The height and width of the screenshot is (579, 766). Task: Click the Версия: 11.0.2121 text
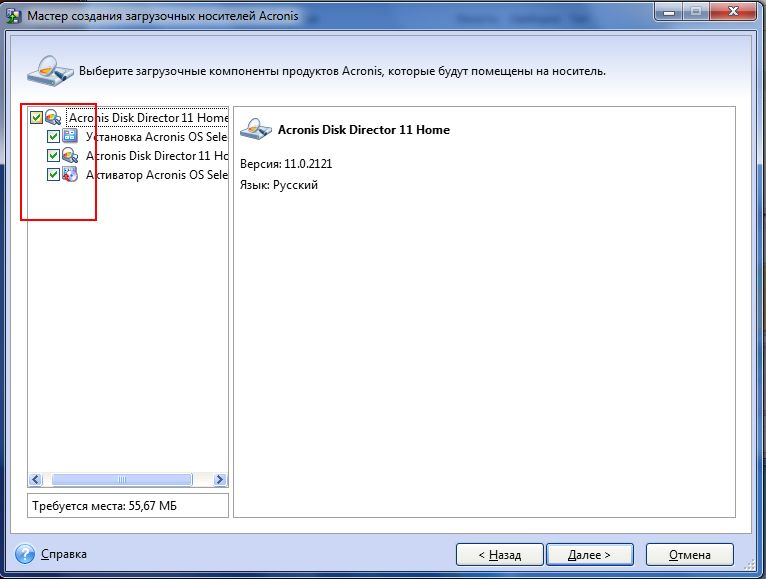[286, 164]
